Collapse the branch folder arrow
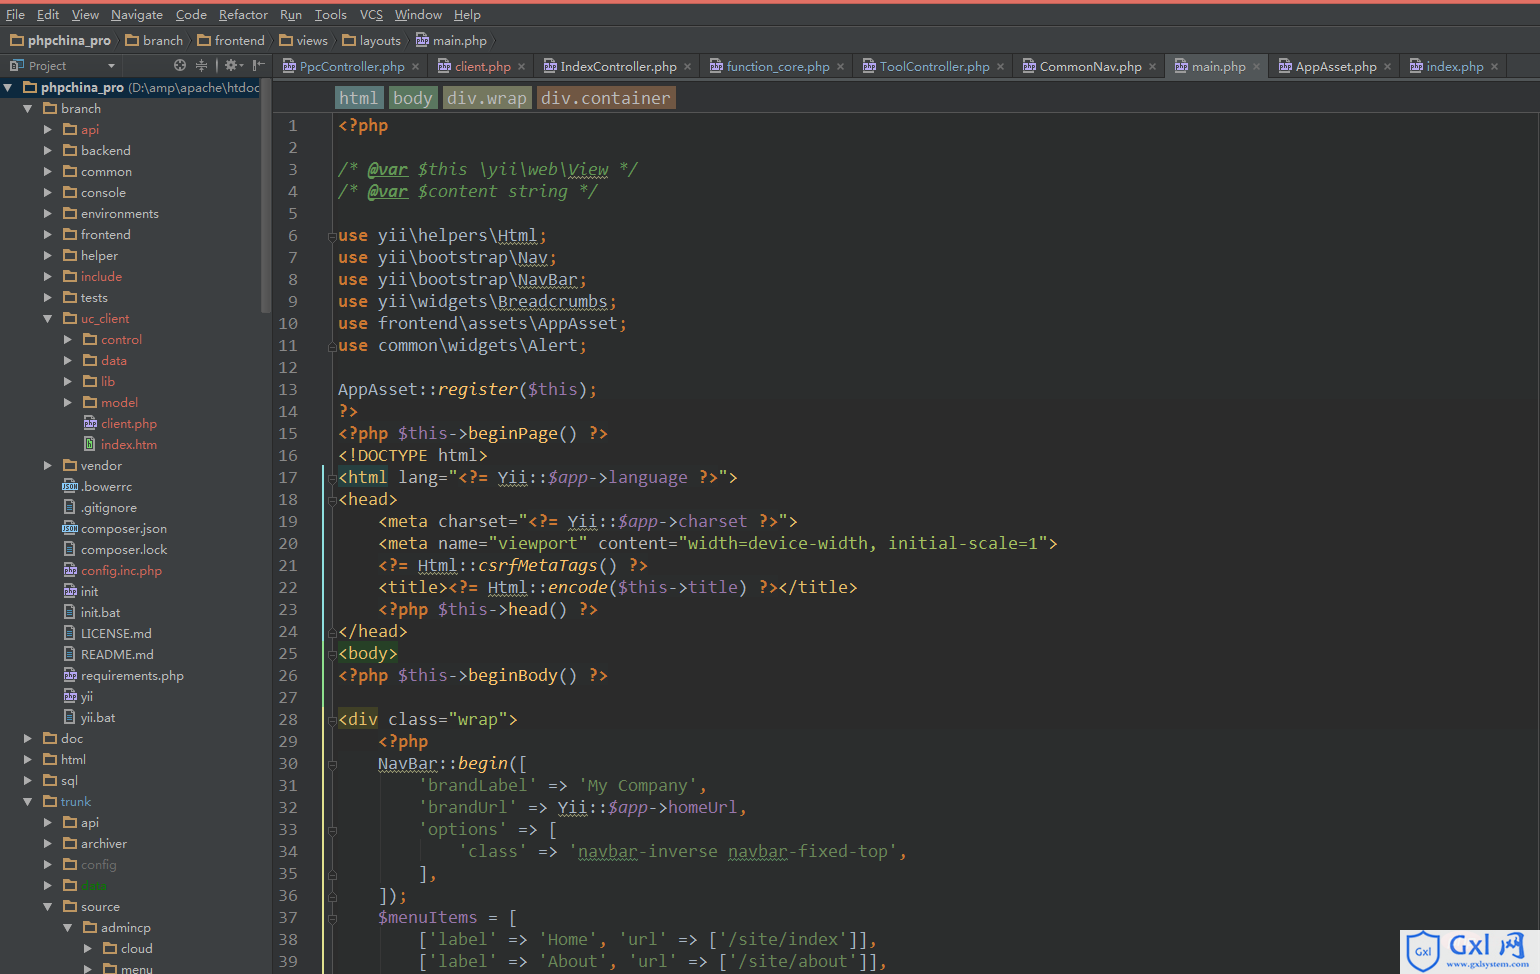The height and width of the screenshot is (974, 1540). point(28,108)
